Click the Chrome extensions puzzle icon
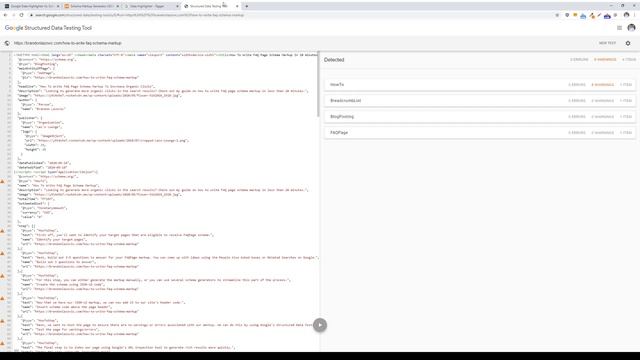Screen dimensions: 640x360 (x=616, y=15)
